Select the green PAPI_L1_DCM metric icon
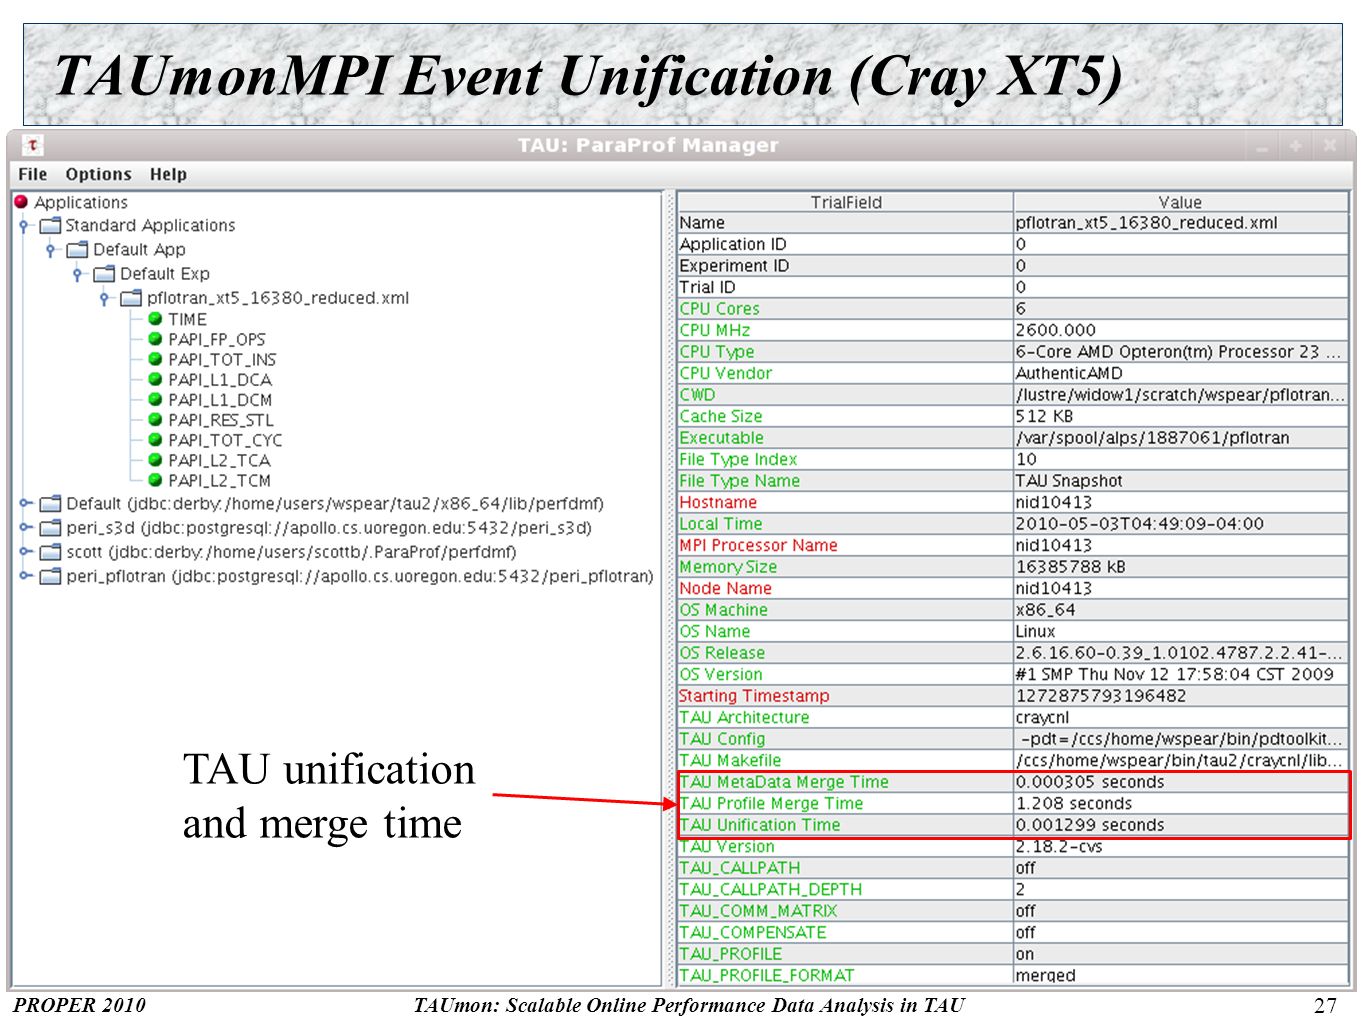 point(155,399)
